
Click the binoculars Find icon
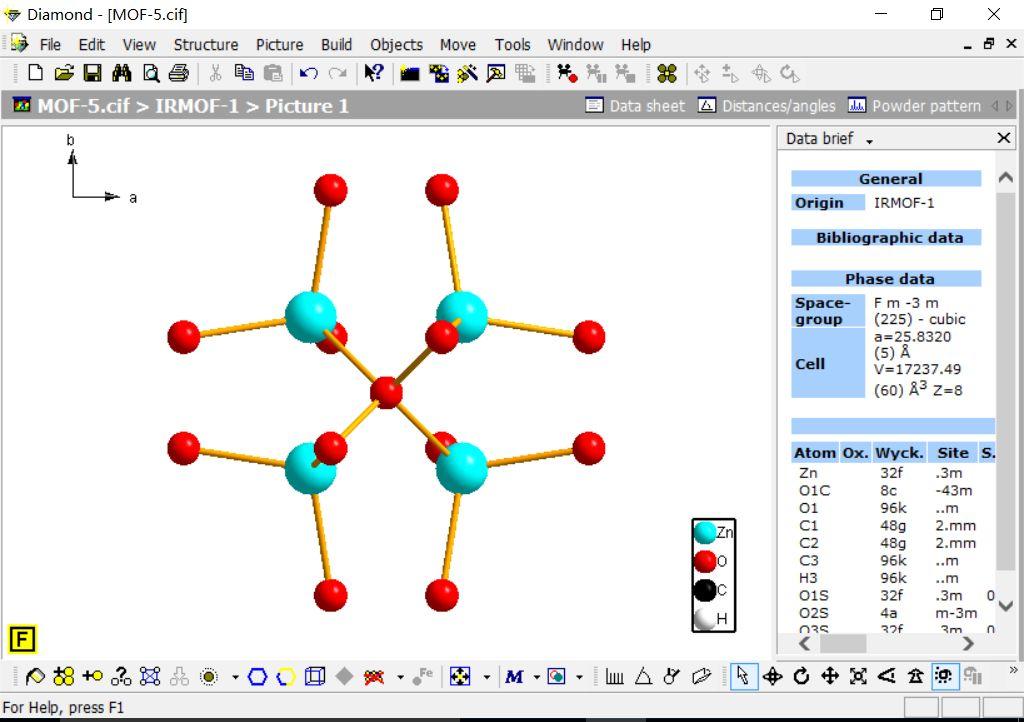122,73
